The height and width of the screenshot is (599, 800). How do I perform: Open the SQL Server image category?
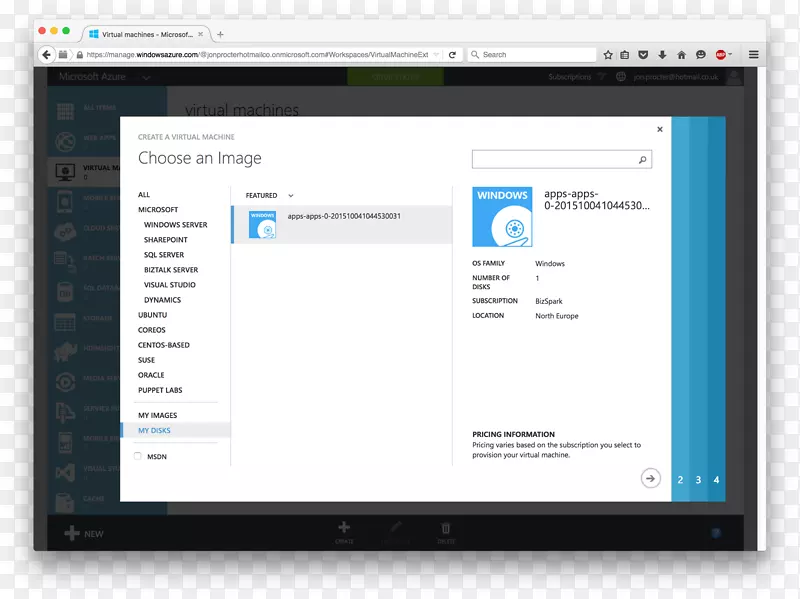[164, 255]
